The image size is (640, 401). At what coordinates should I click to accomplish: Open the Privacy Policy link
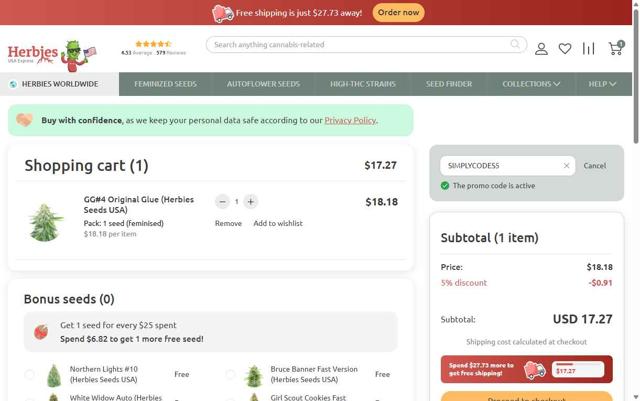pyautogui.click(x=350, y=120)
